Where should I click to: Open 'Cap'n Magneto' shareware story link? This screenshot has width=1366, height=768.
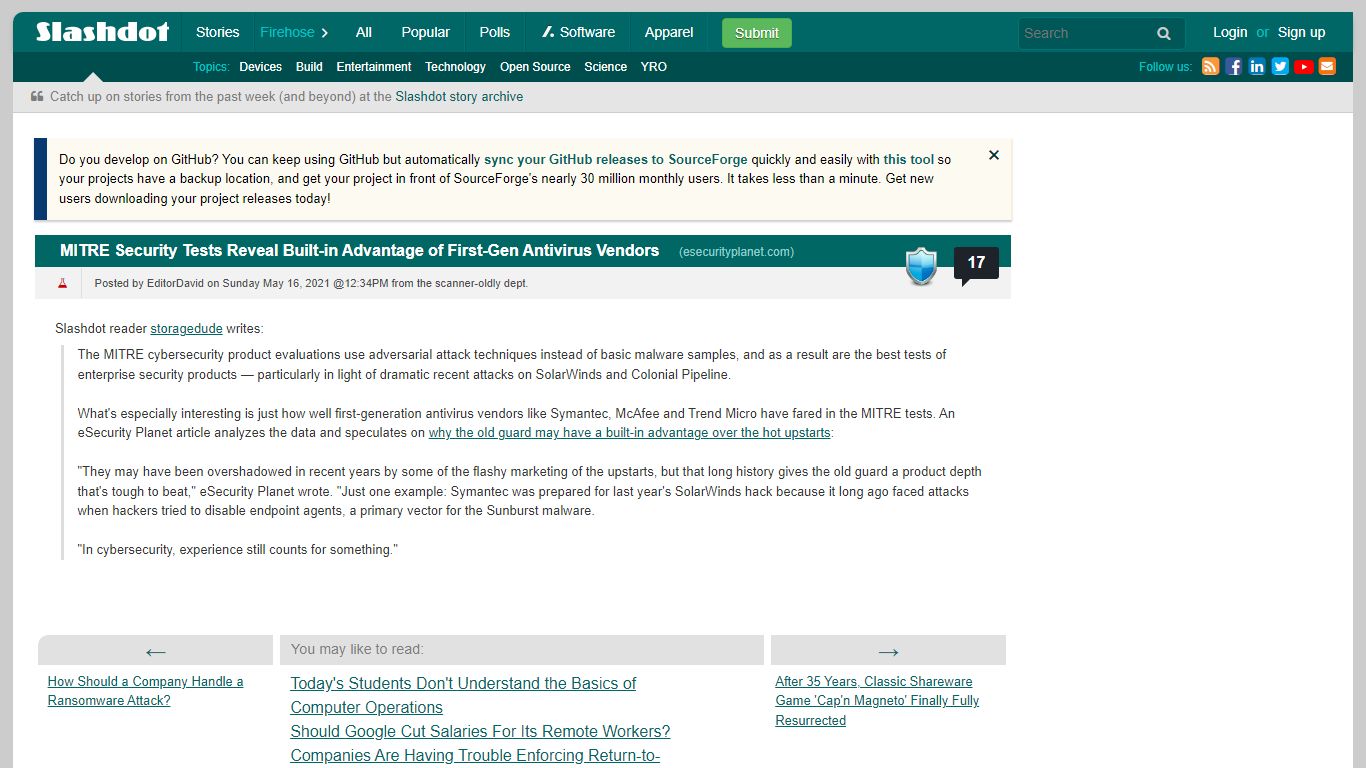pyautogui.click(x=877, y=701)
